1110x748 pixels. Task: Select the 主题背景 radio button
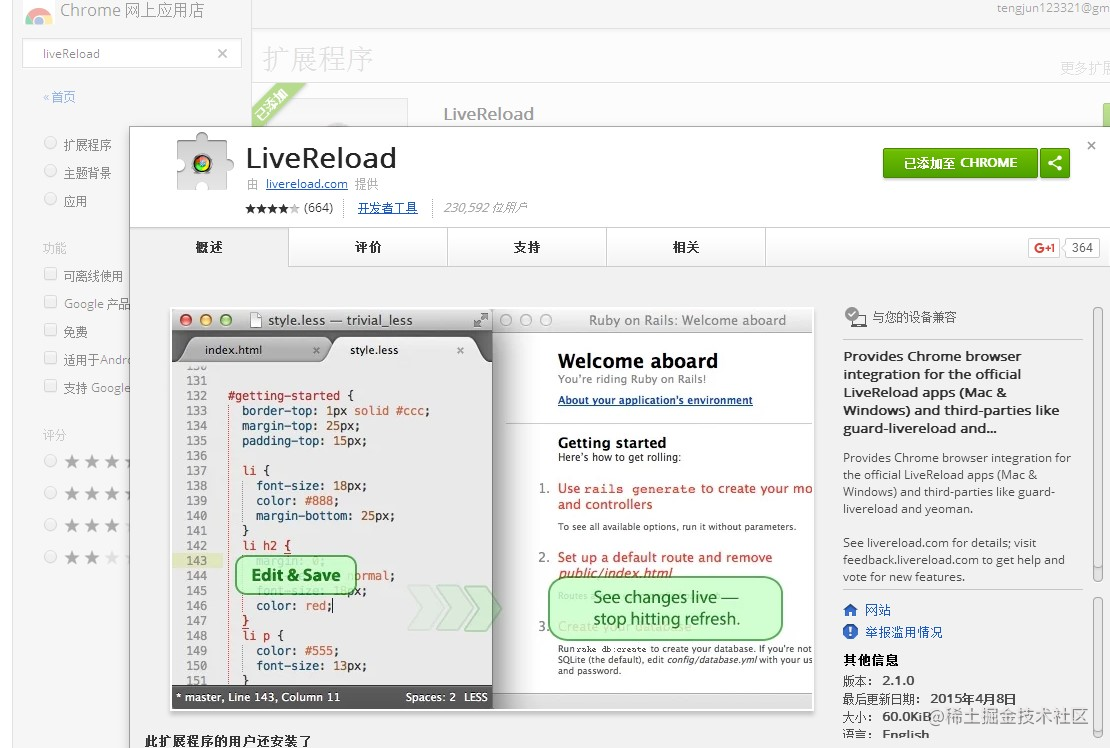(50, 171)
